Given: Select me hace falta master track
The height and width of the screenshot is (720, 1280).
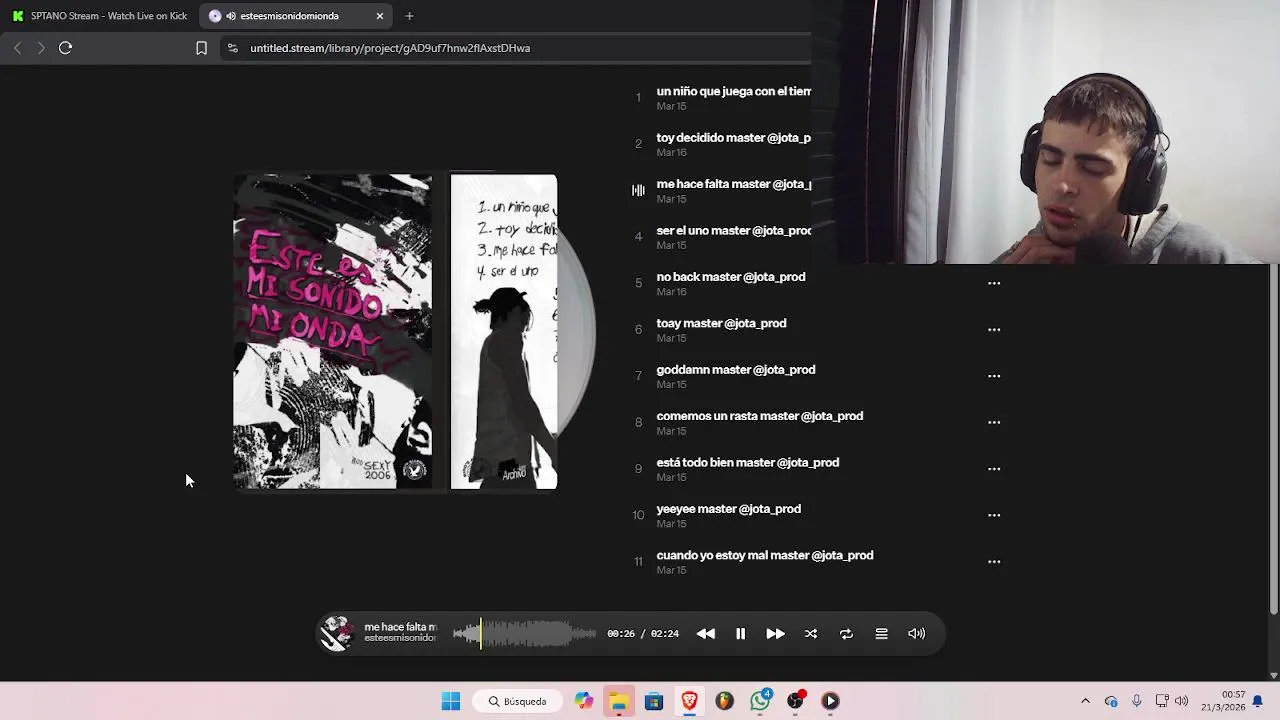Looking at the screenshot, I should 733,184.
